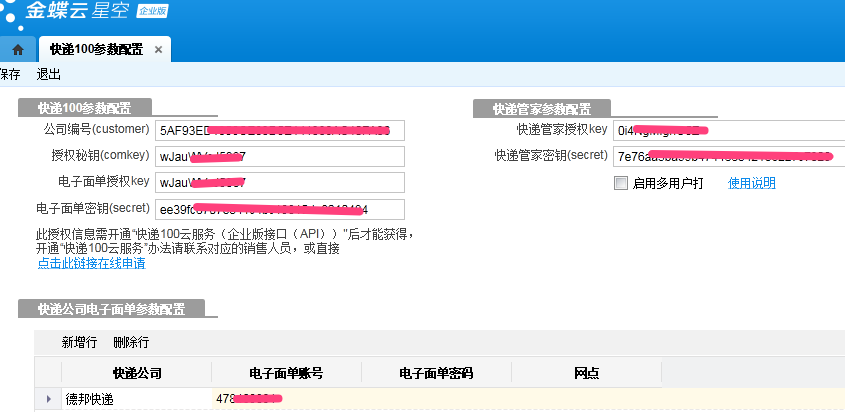This screenshot has width=845, height=412.
Task: Click 新增行 to add a row
Action: click(x=79, y=342)
